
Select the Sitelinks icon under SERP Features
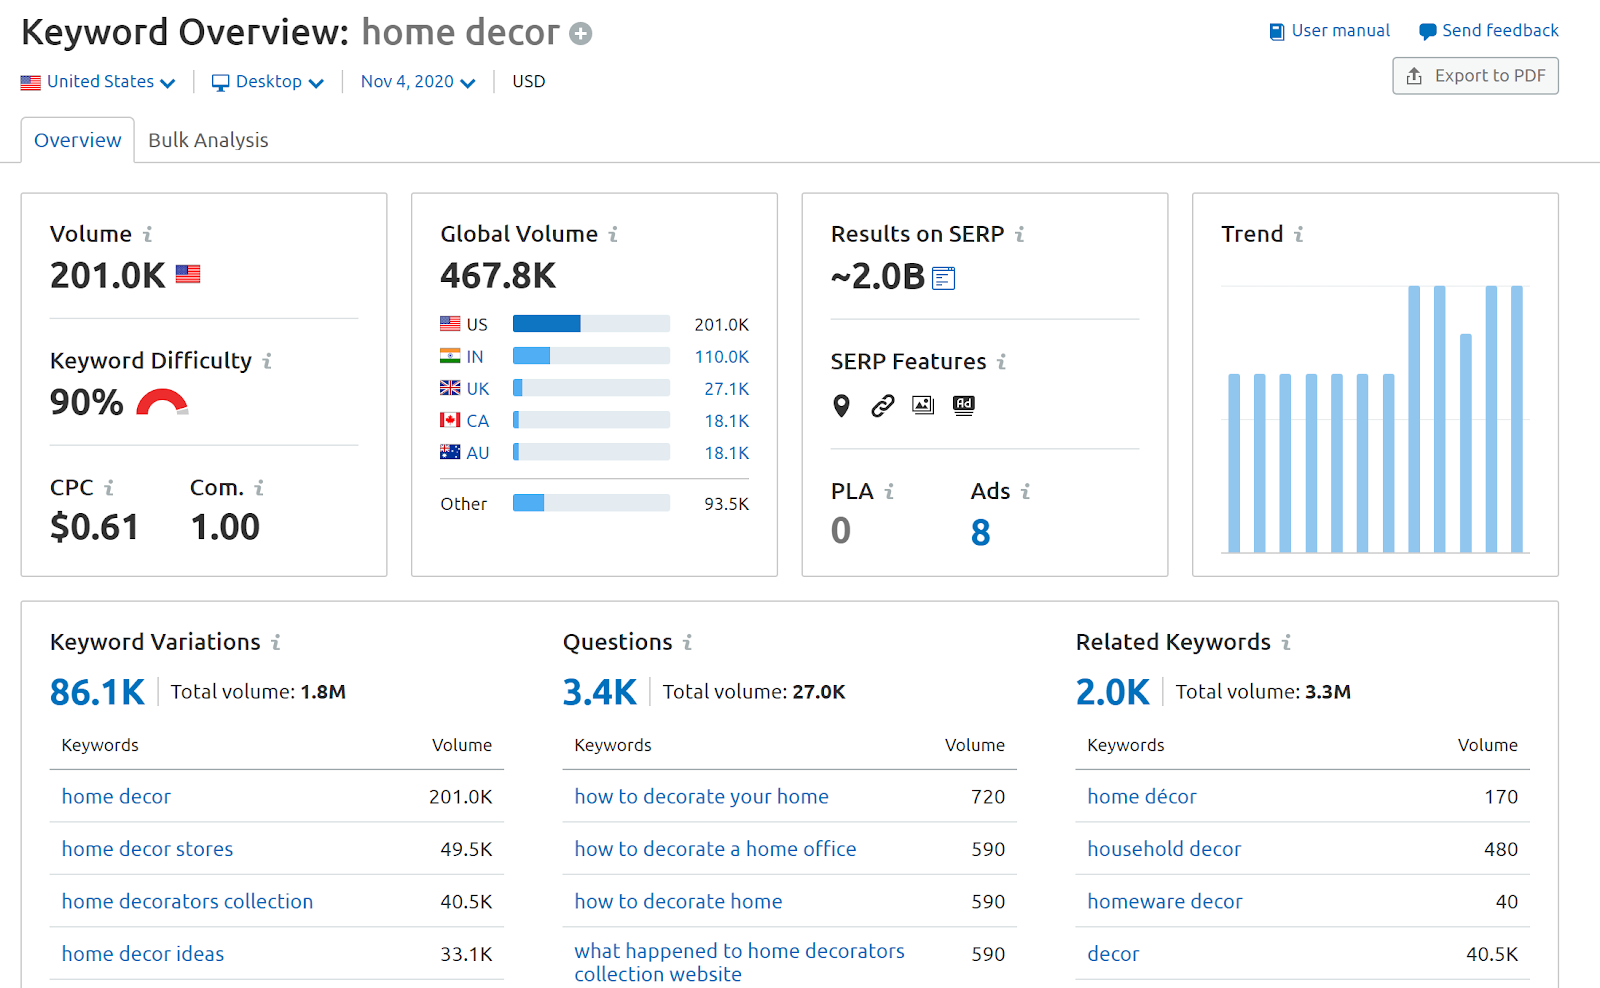click(x=882, y=405)
